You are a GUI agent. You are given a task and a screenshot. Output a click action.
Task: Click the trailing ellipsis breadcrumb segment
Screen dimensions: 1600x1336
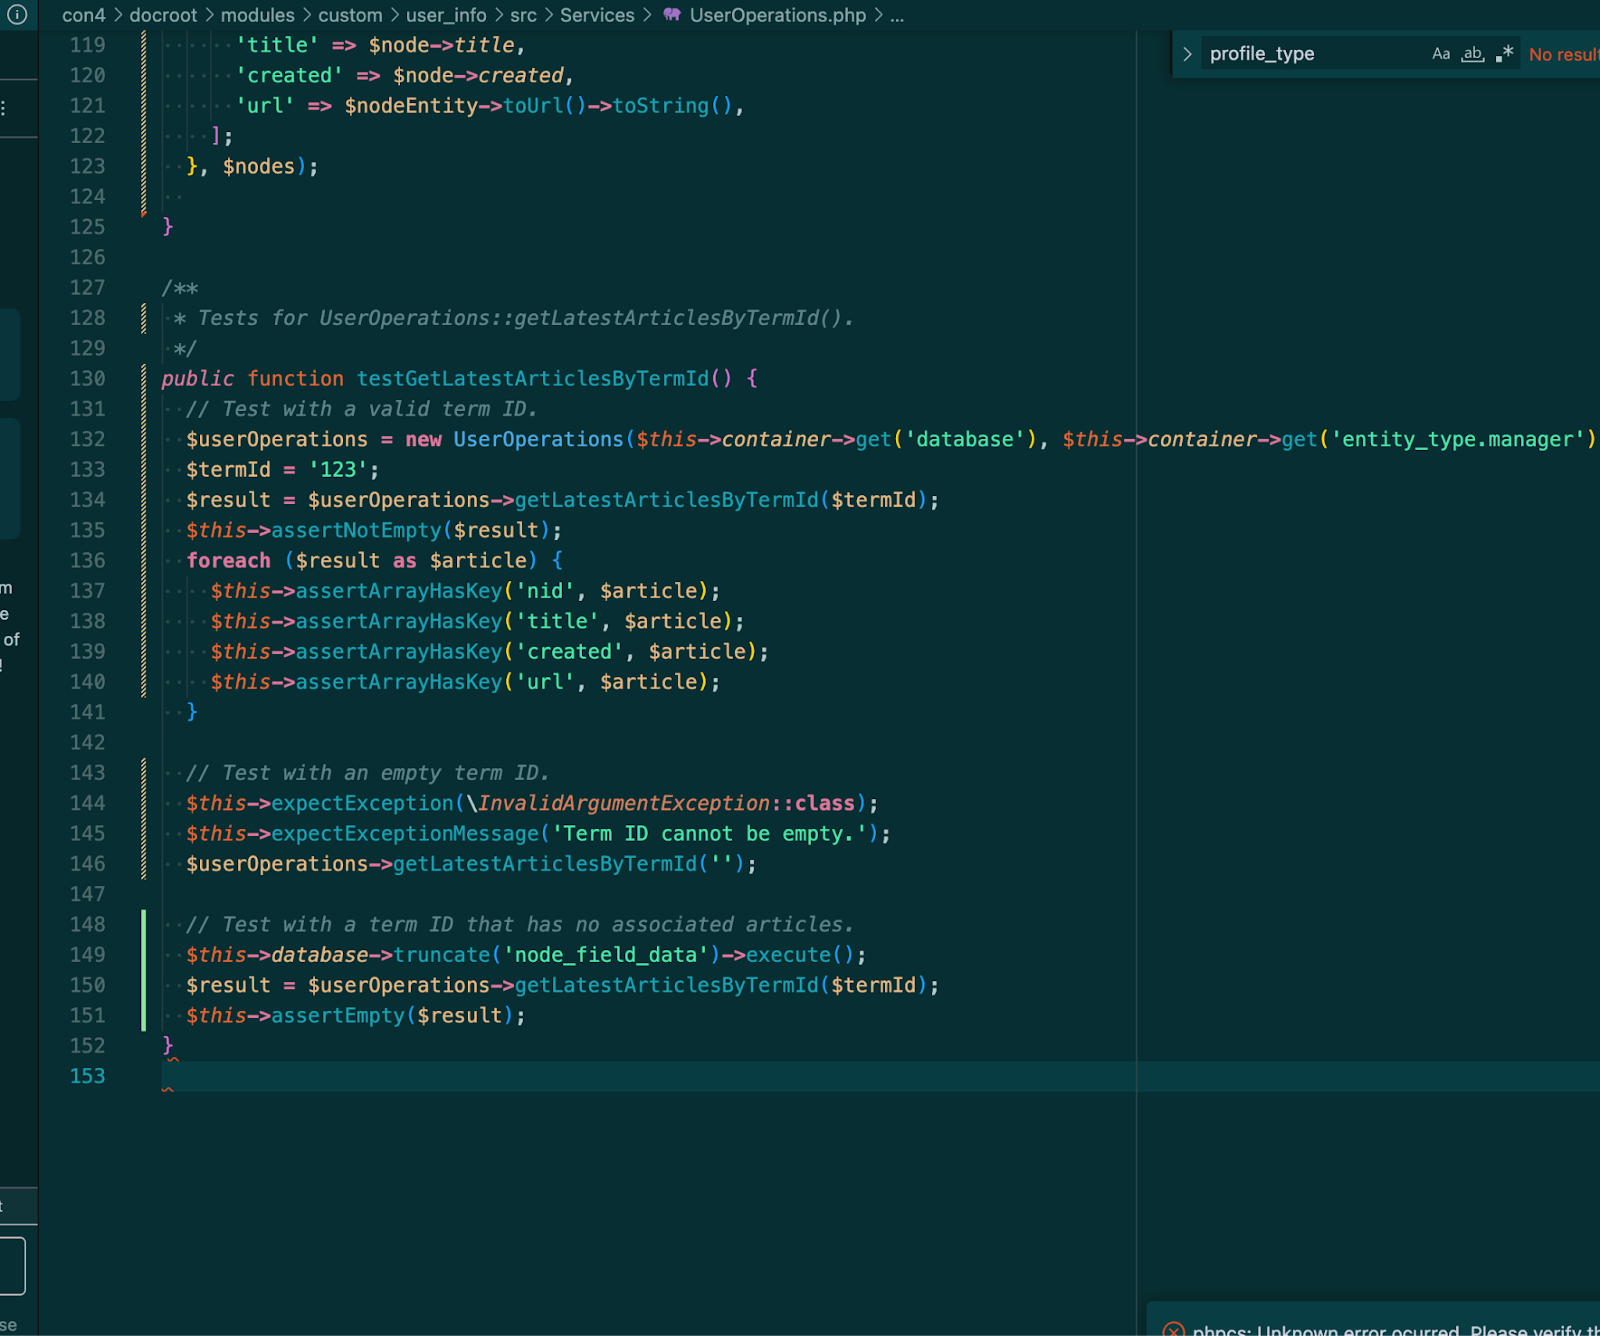(x=897, y=15)
